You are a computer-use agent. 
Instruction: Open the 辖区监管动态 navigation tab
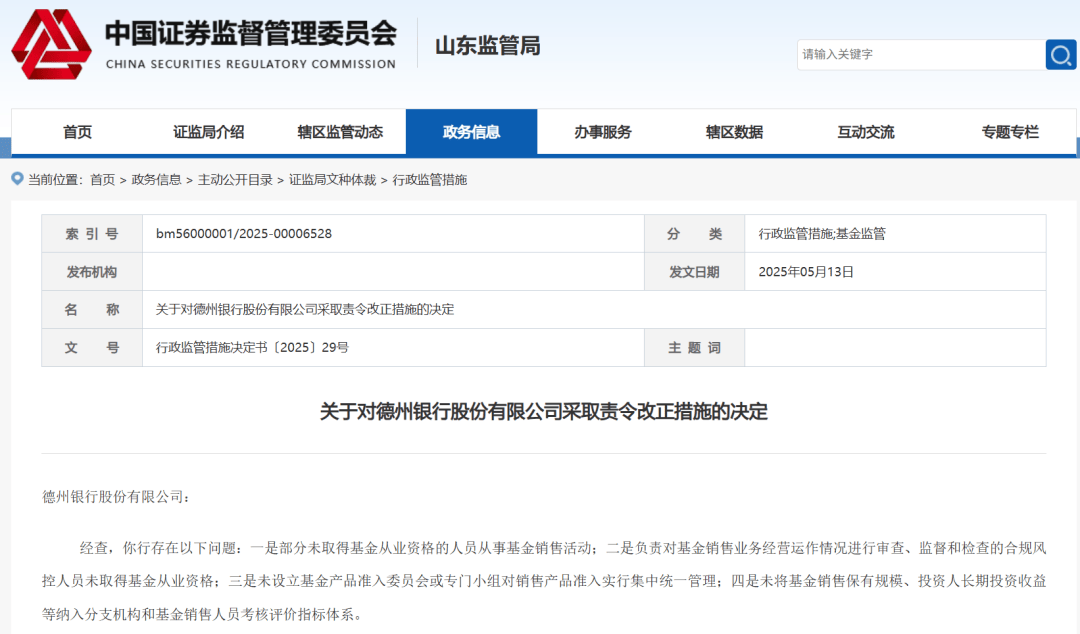[x=340, y=132]
